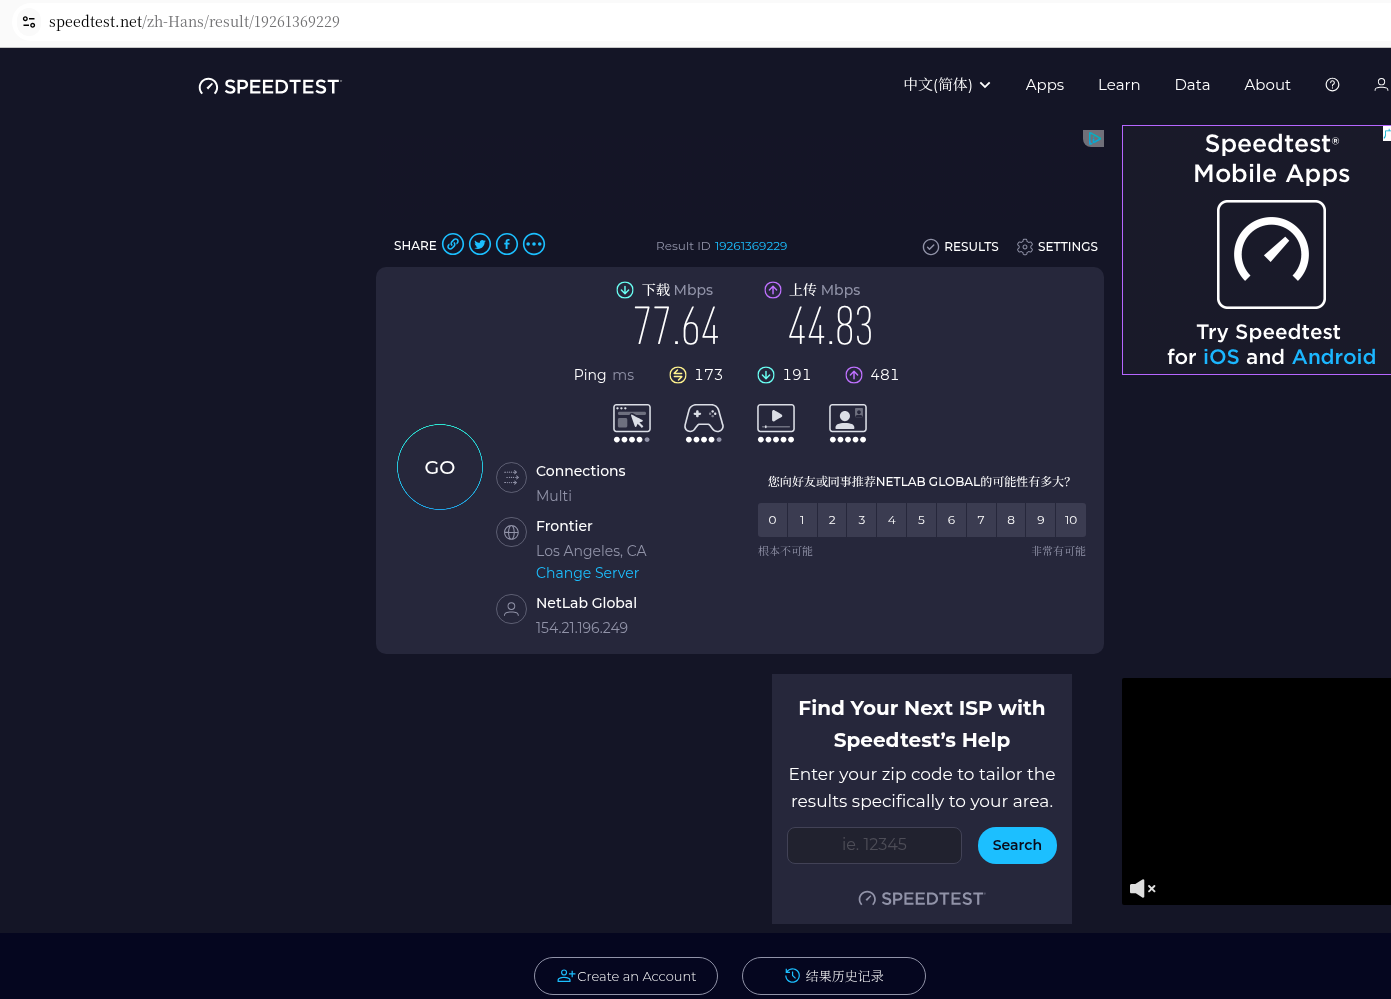Image resolution: width=1391 pixels, height=999 pixels.
Task: Click the Los Angeles, CA server location
Action: [591, 551]
